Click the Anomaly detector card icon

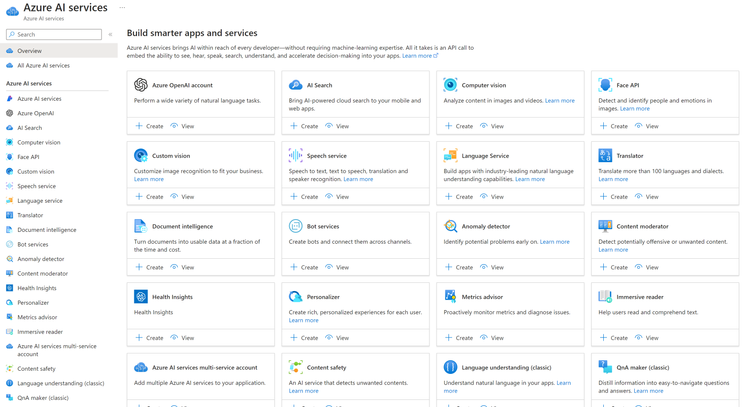coord(450,226)
